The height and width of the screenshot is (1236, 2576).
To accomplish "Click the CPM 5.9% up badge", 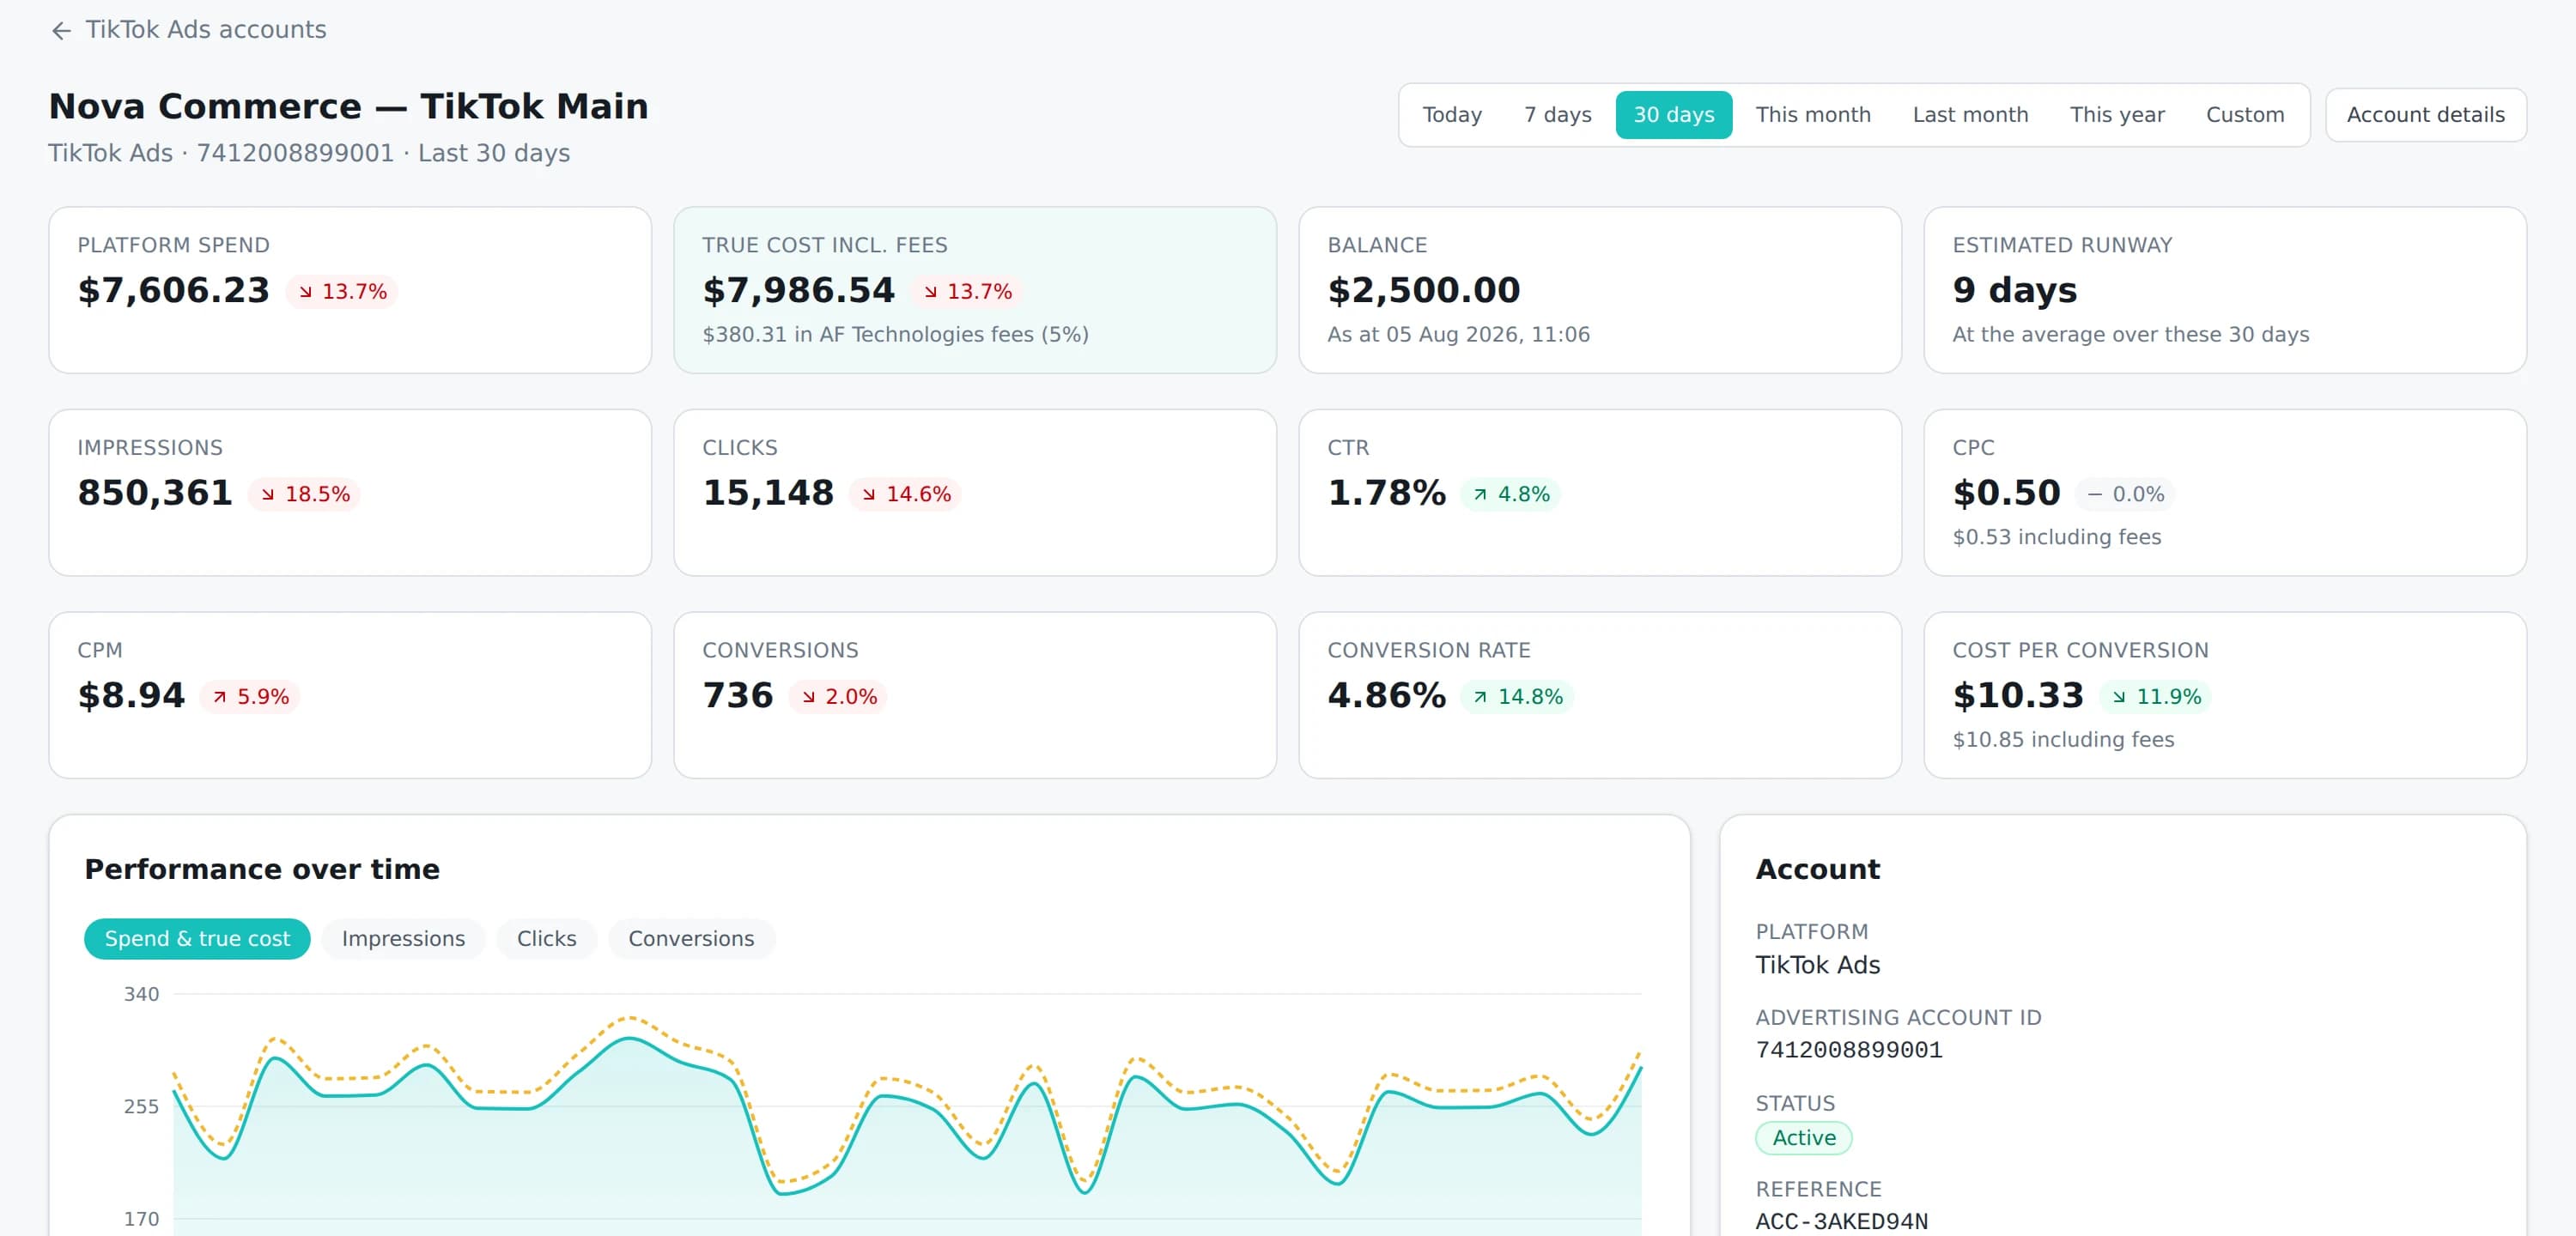I will (250, 696).
